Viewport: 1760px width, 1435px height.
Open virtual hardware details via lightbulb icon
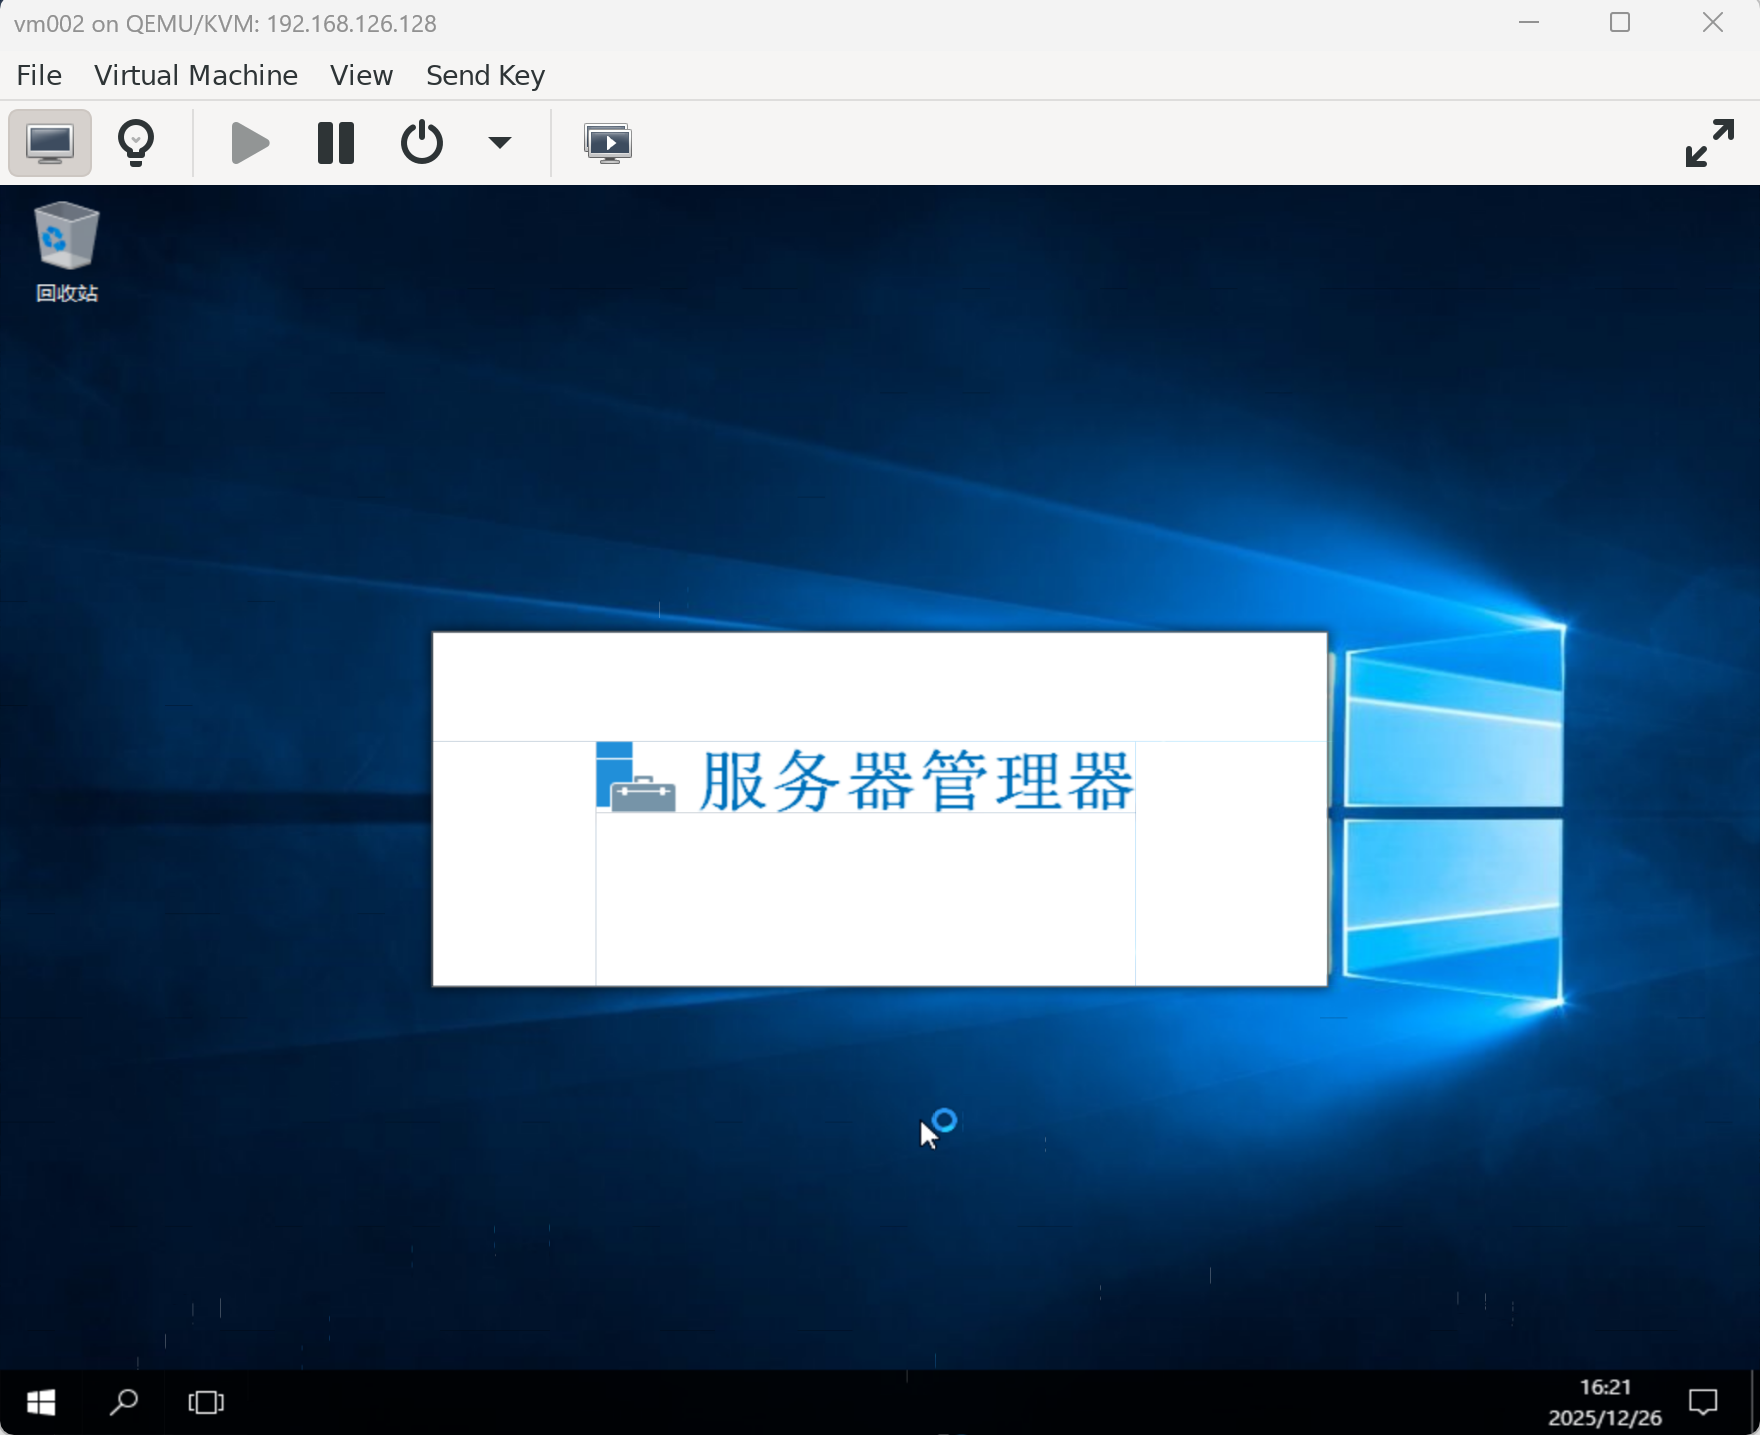(x=136, y=142)
